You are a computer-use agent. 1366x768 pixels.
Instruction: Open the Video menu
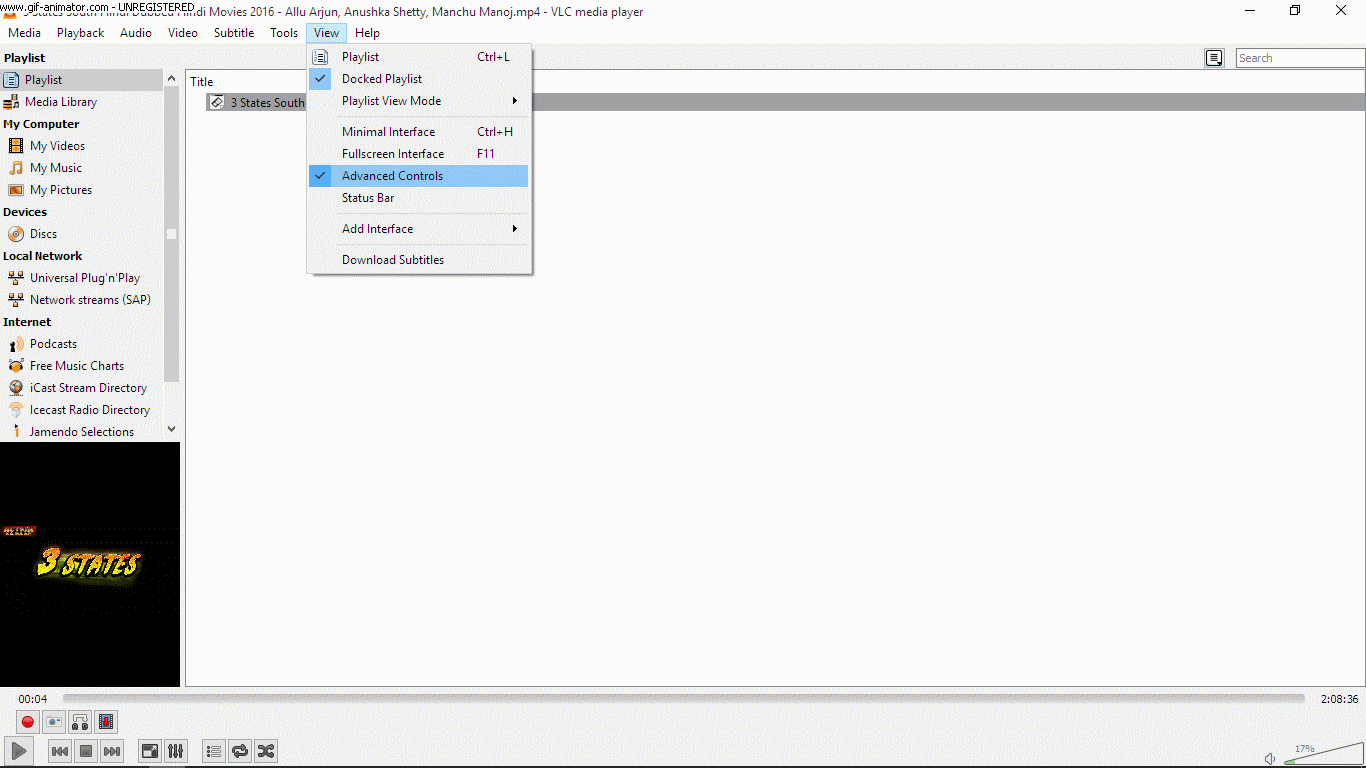(x=183, y=33)
